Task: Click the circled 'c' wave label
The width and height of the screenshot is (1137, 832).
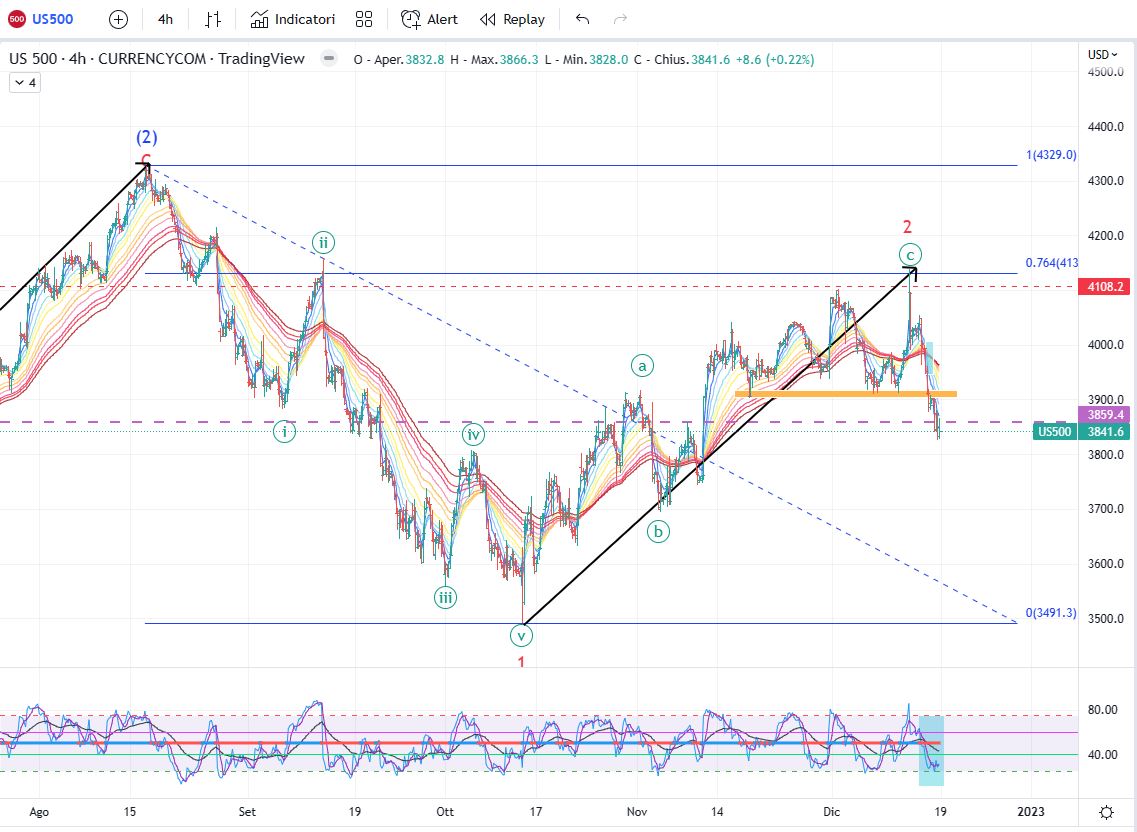Action: (x=909, y=253)
